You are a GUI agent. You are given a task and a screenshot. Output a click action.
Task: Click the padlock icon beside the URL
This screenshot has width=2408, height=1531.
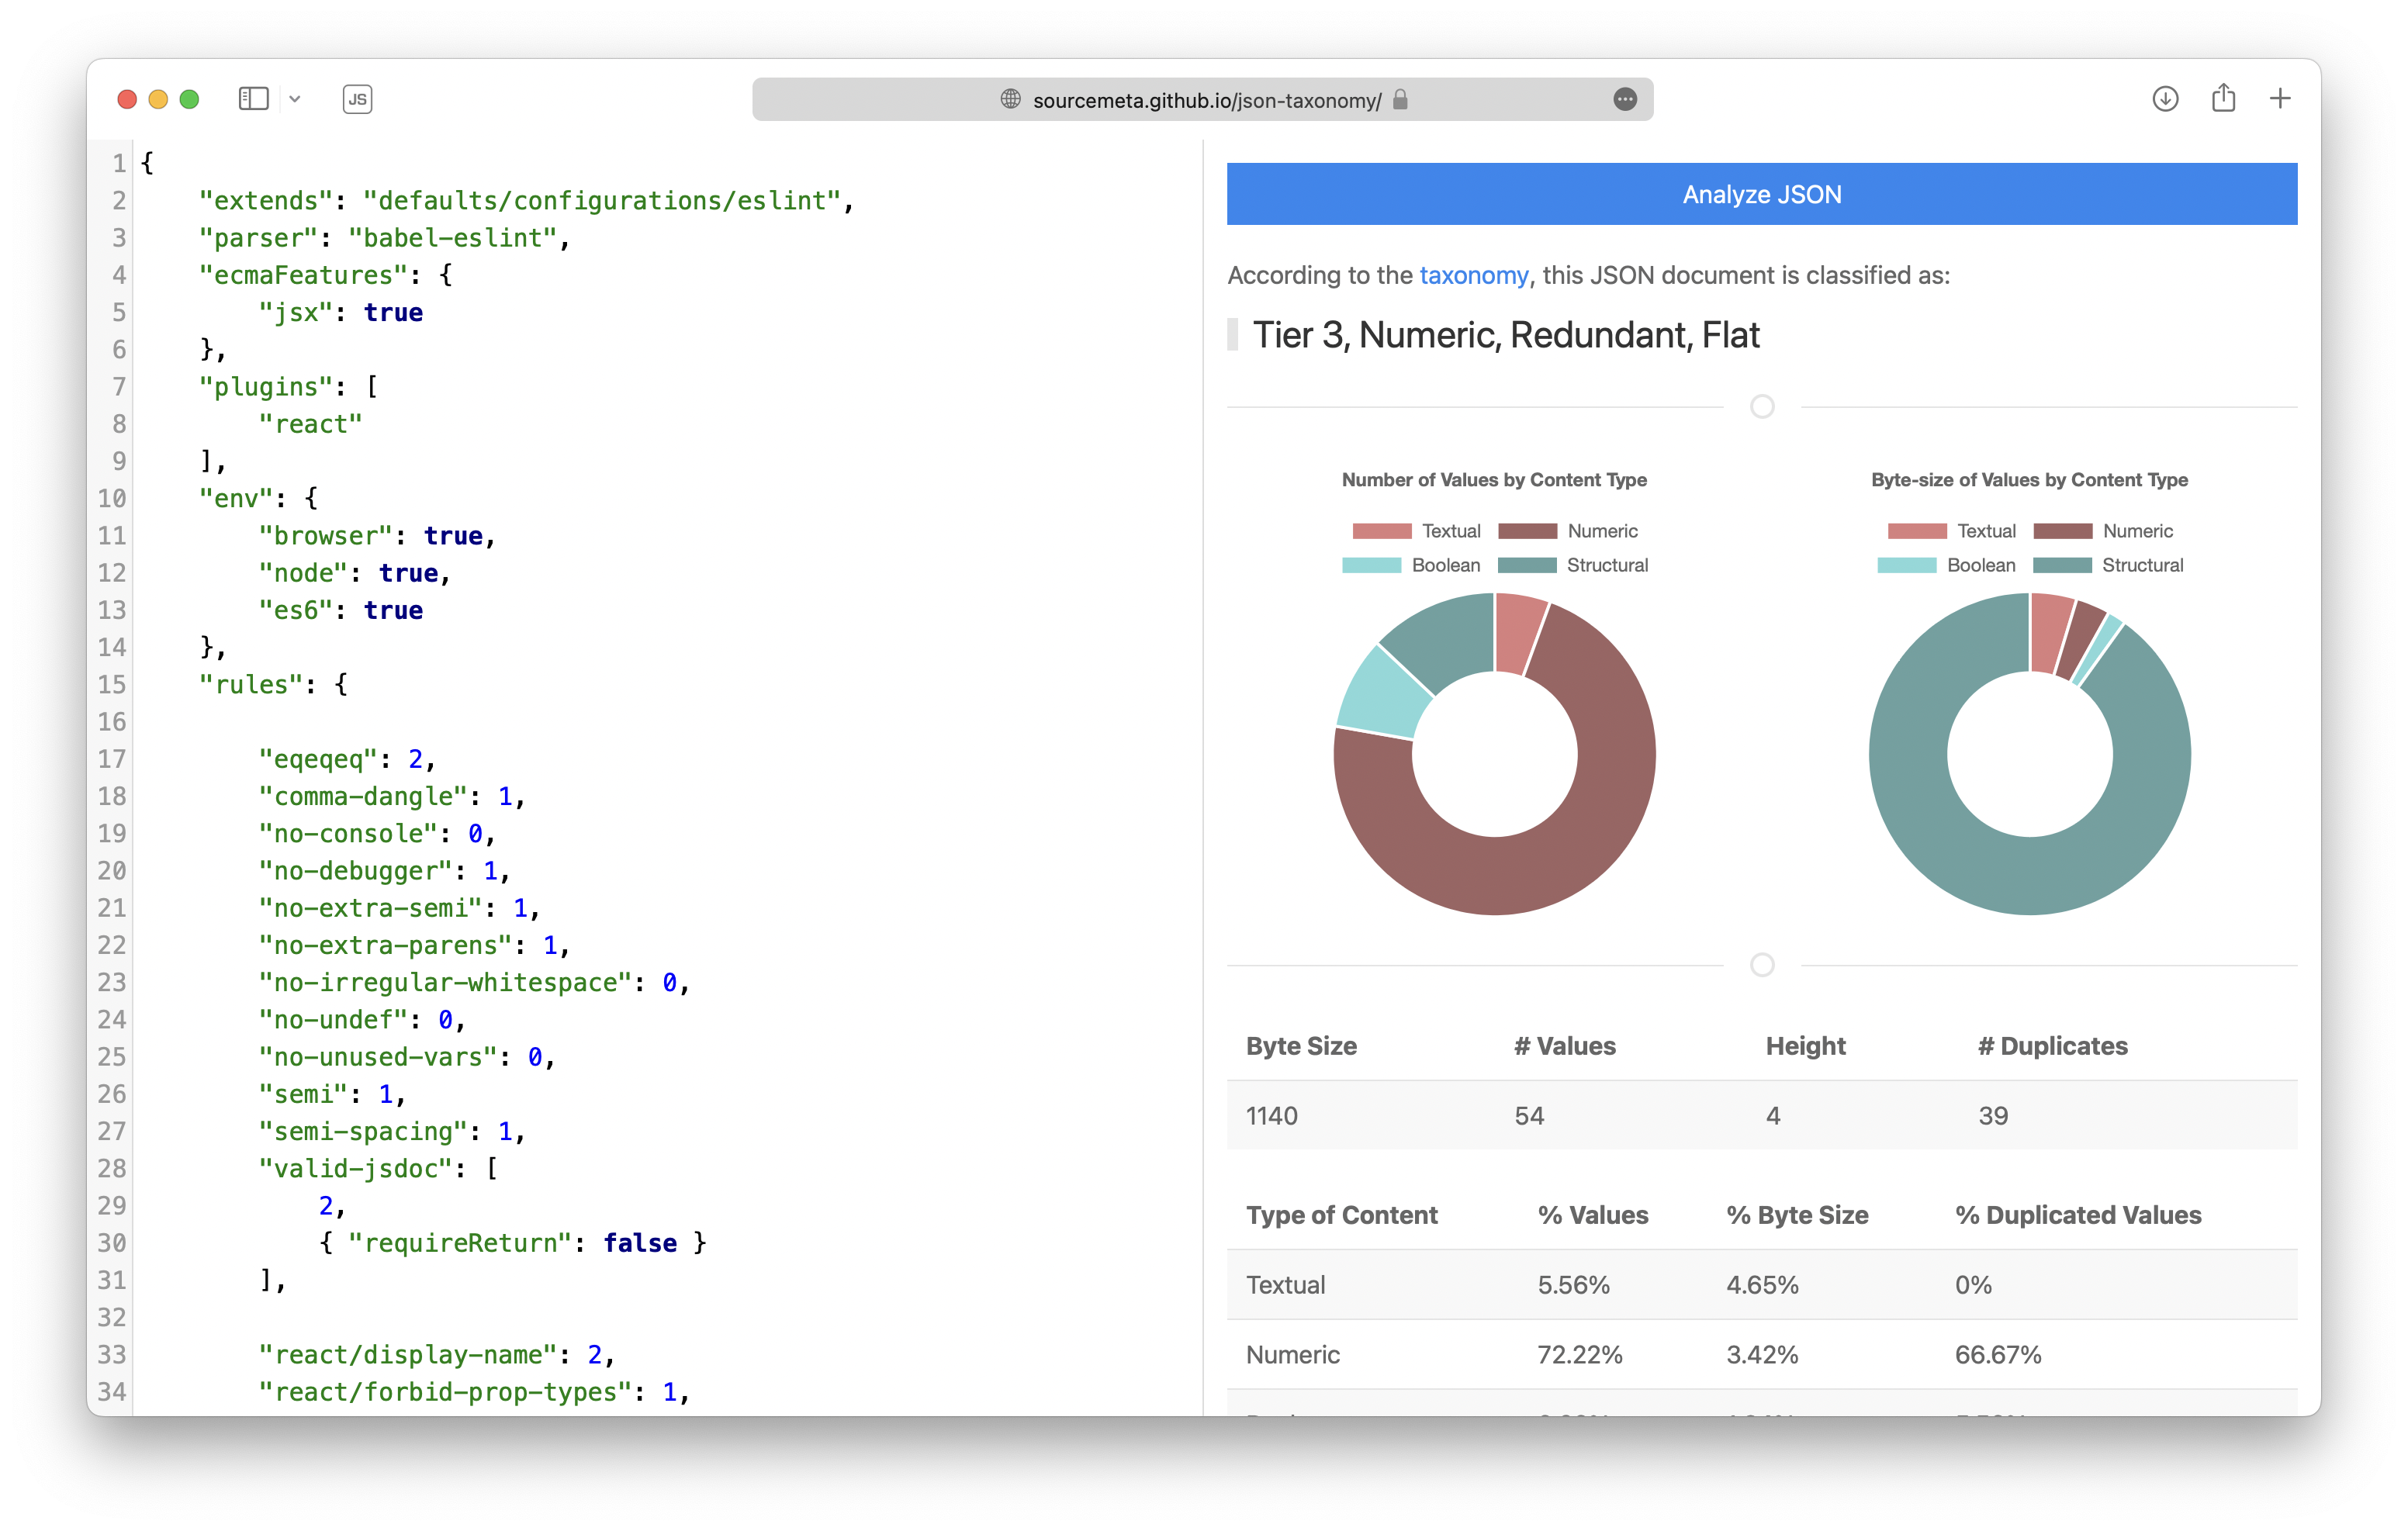coord(1400,99)
